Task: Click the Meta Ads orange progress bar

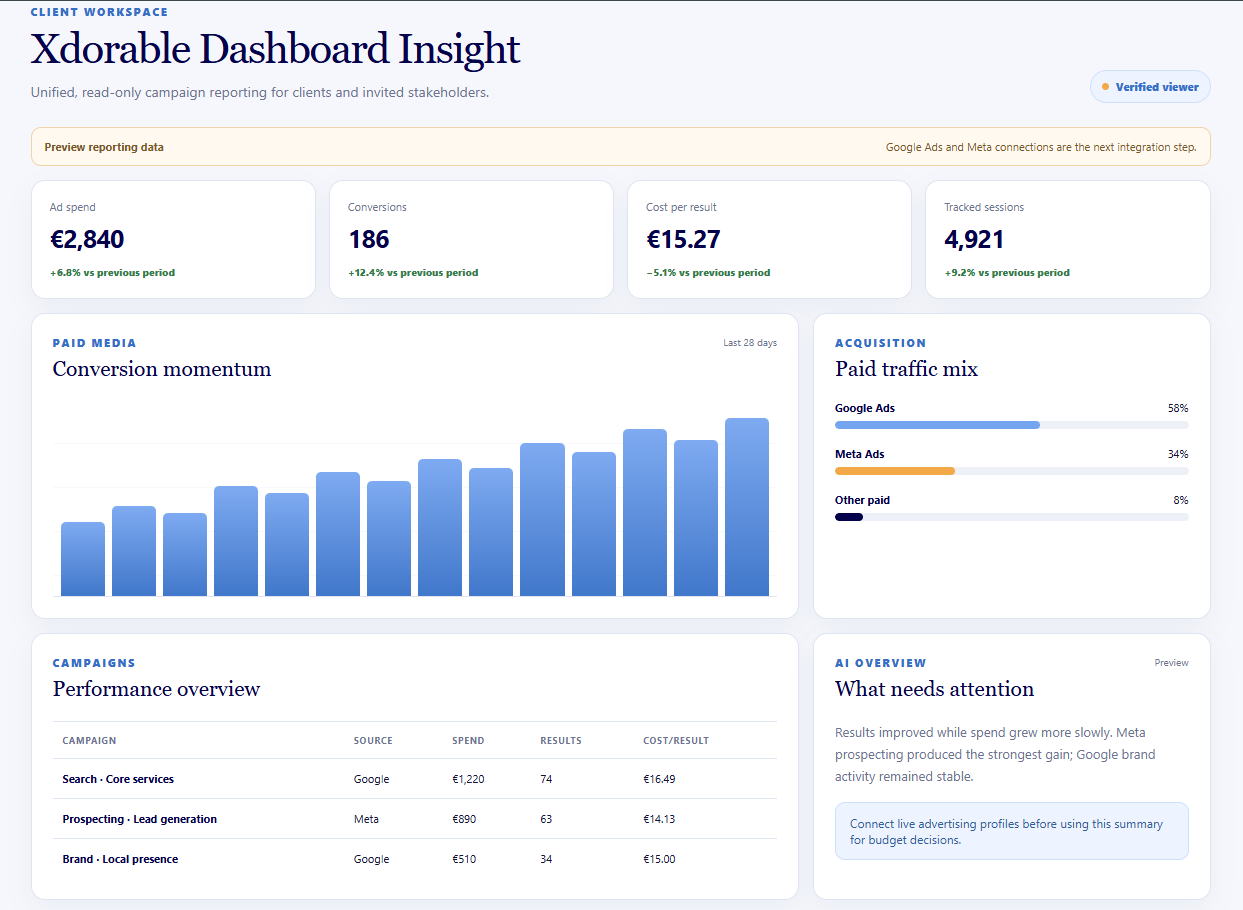Action: [895, 471]
